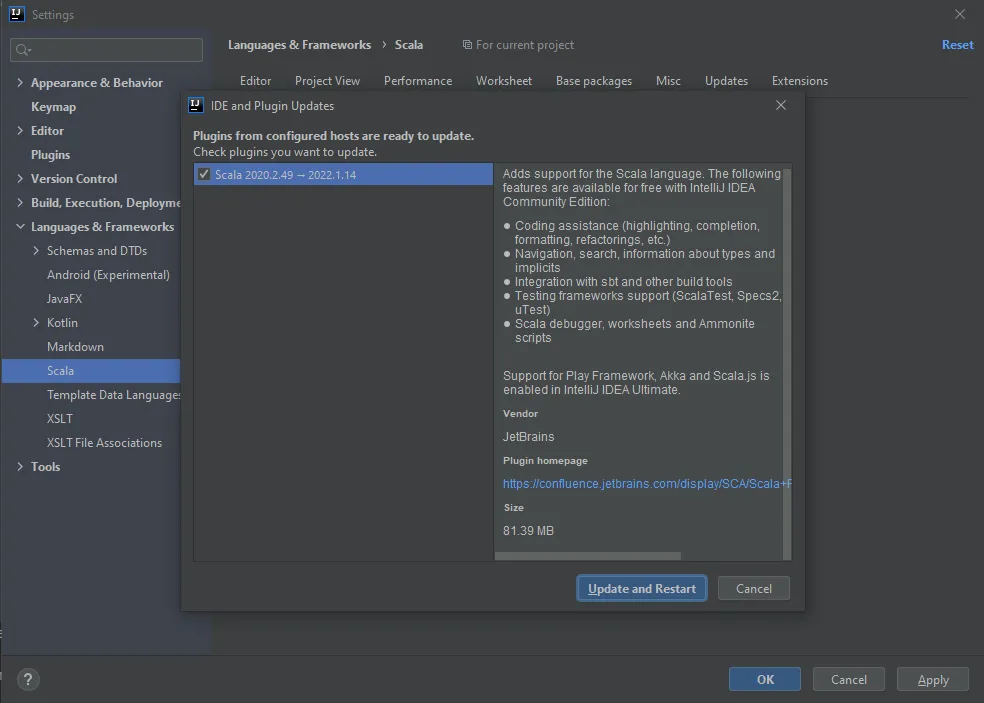Click the IntelliJ icon in IDE and Plugin Updates dialog
Screen dimensions: 984x703
[196, 105]
